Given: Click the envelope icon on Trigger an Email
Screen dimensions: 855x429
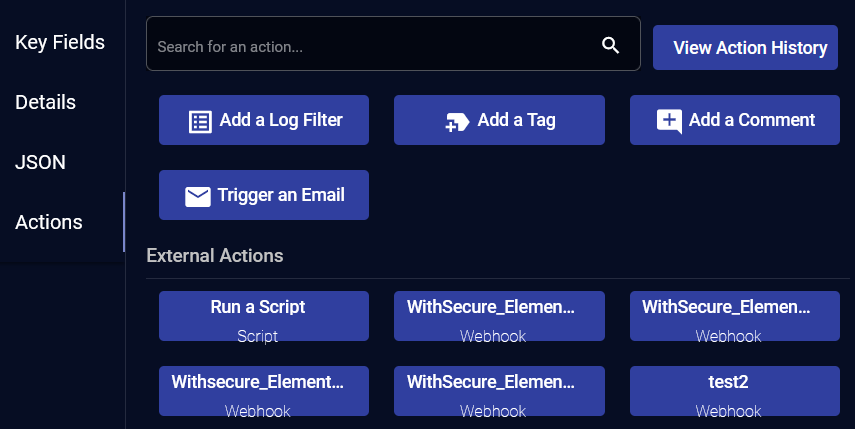Looking at the screenshot, I should [197, 196].
